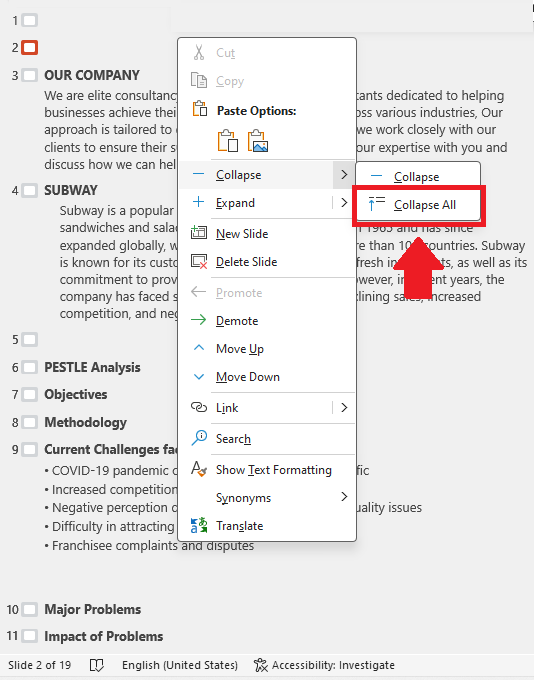Click the Methodology slide title

point(85,422)
